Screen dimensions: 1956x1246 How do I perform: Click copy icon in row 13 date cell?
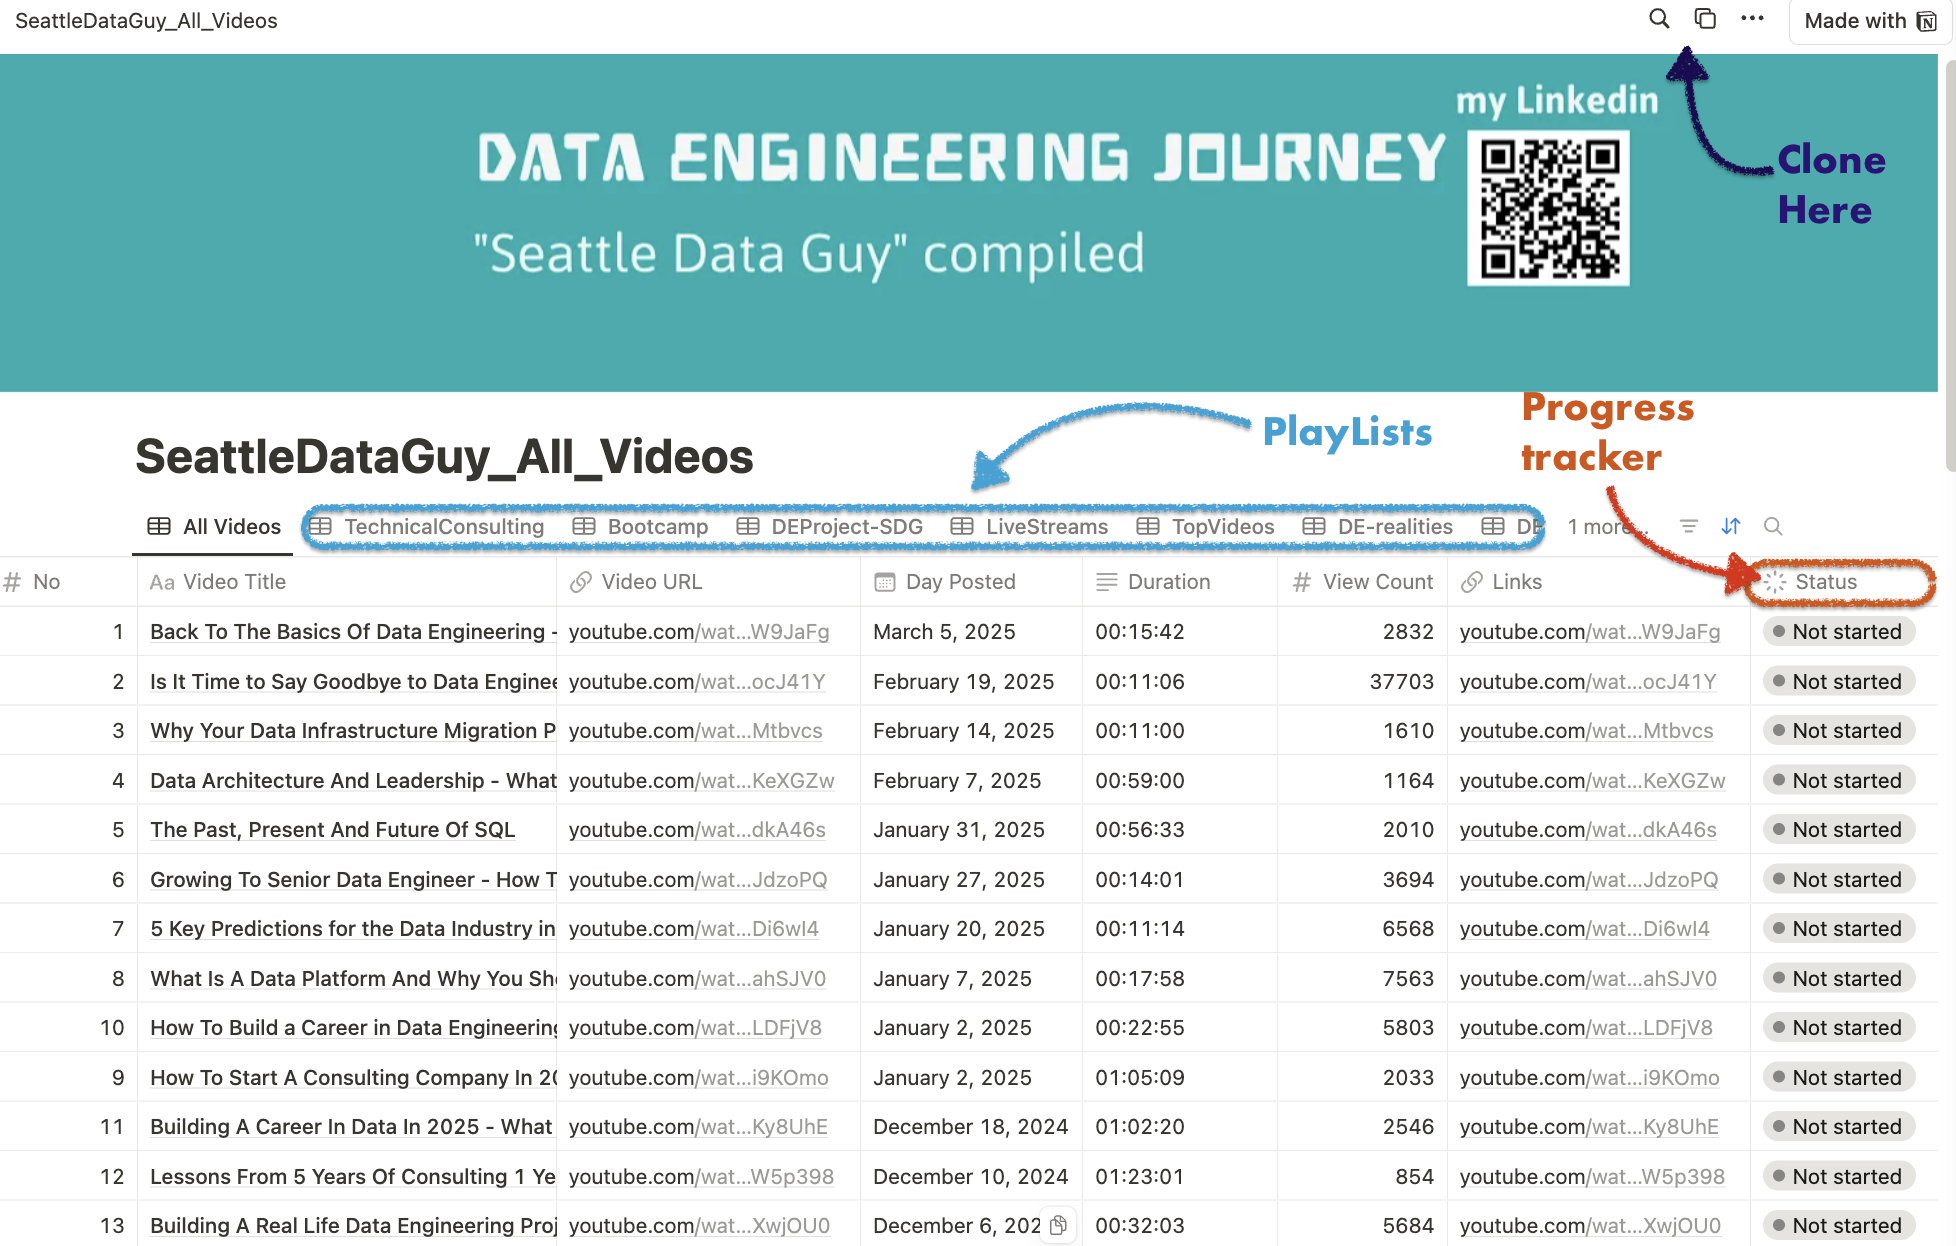[x=1058, y=1225]
